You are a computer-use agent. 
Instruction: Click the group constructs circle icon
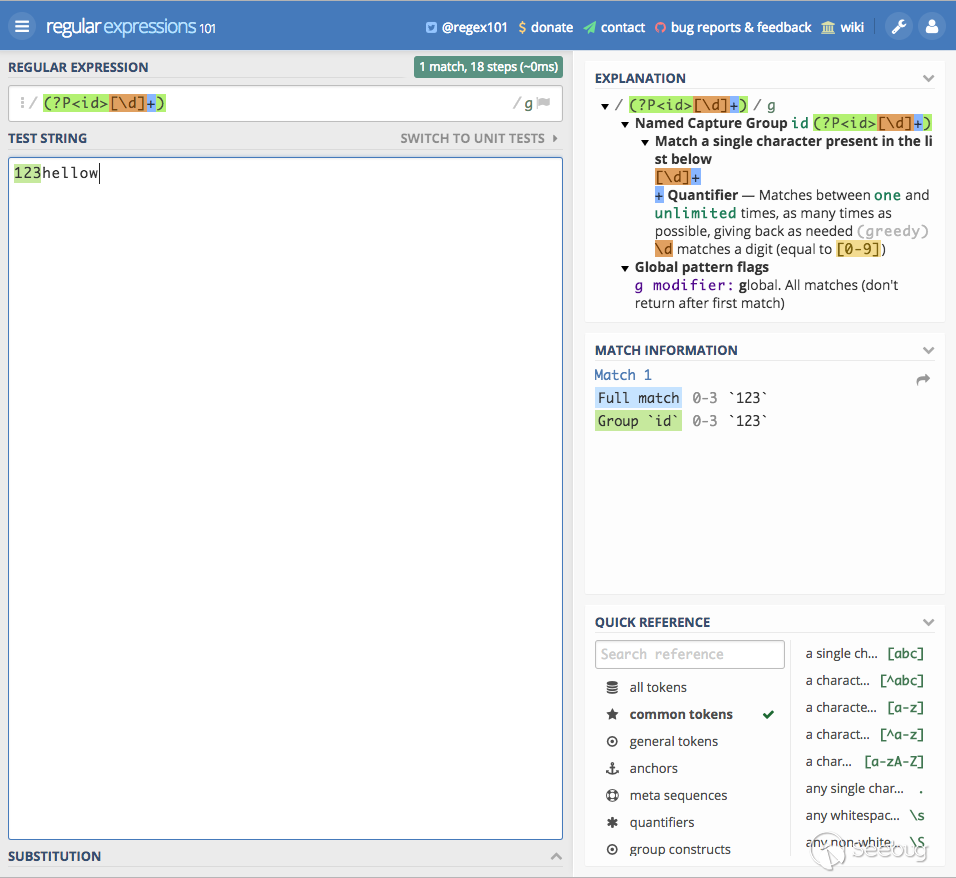(x=612, y=849)
